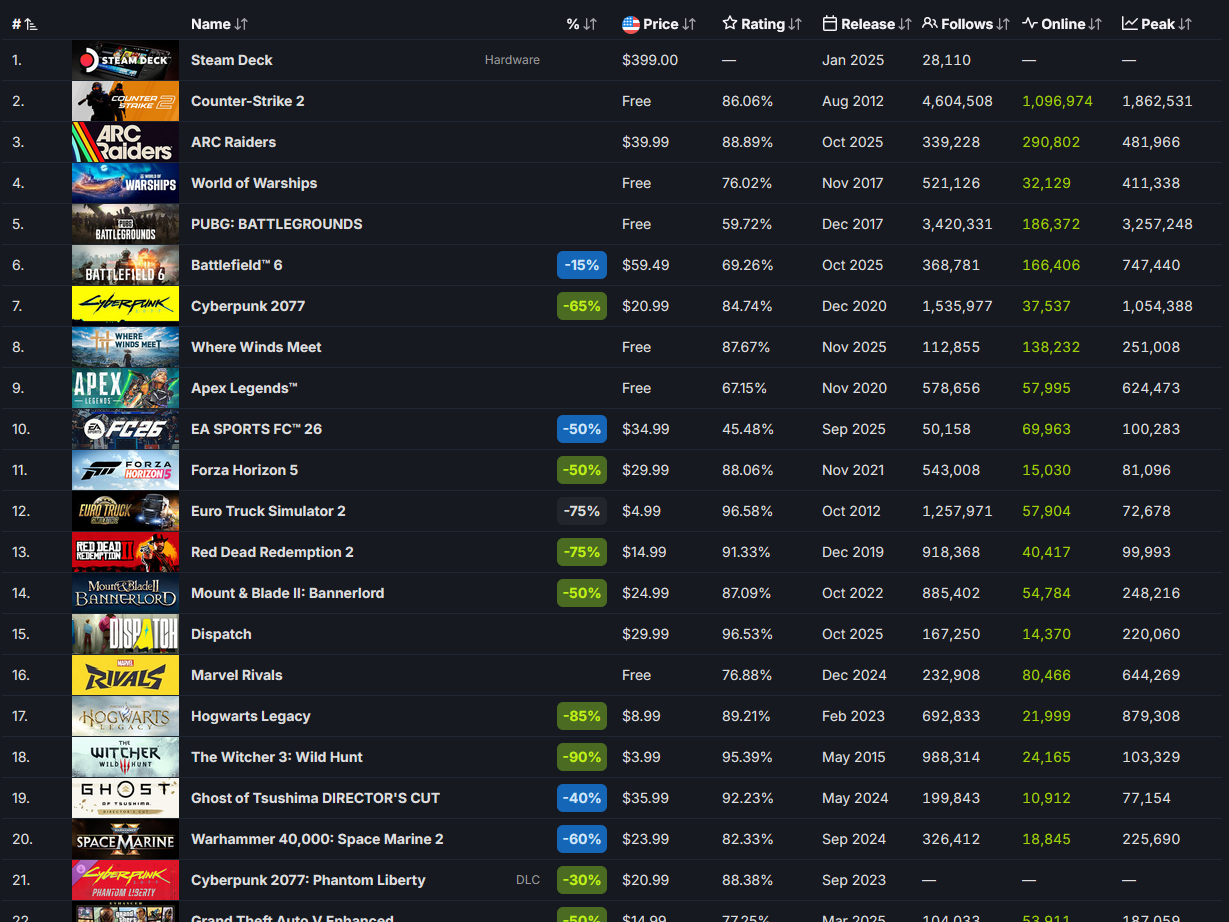1229x922 pixels.
Task: Open the EA SPORTS FC 26 link
Action: pos(257,429)
